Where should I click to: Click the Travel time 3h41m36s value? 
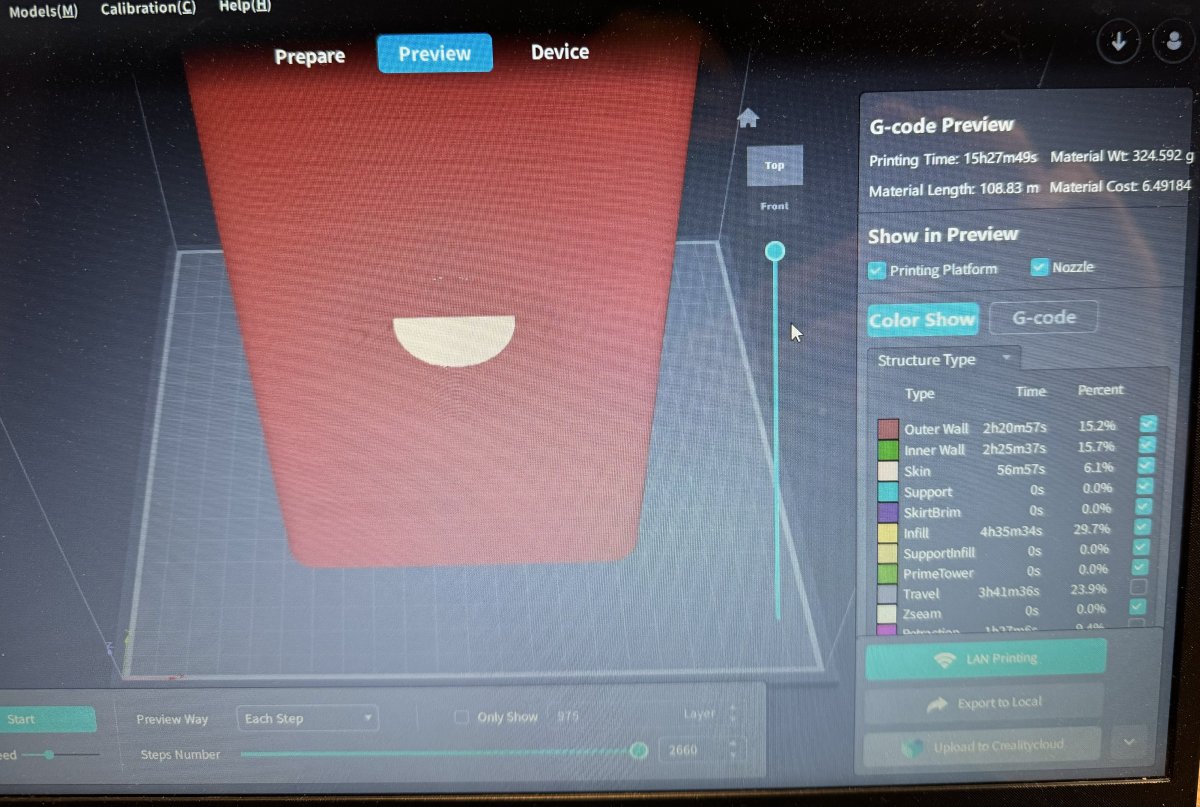[1010, 592]
